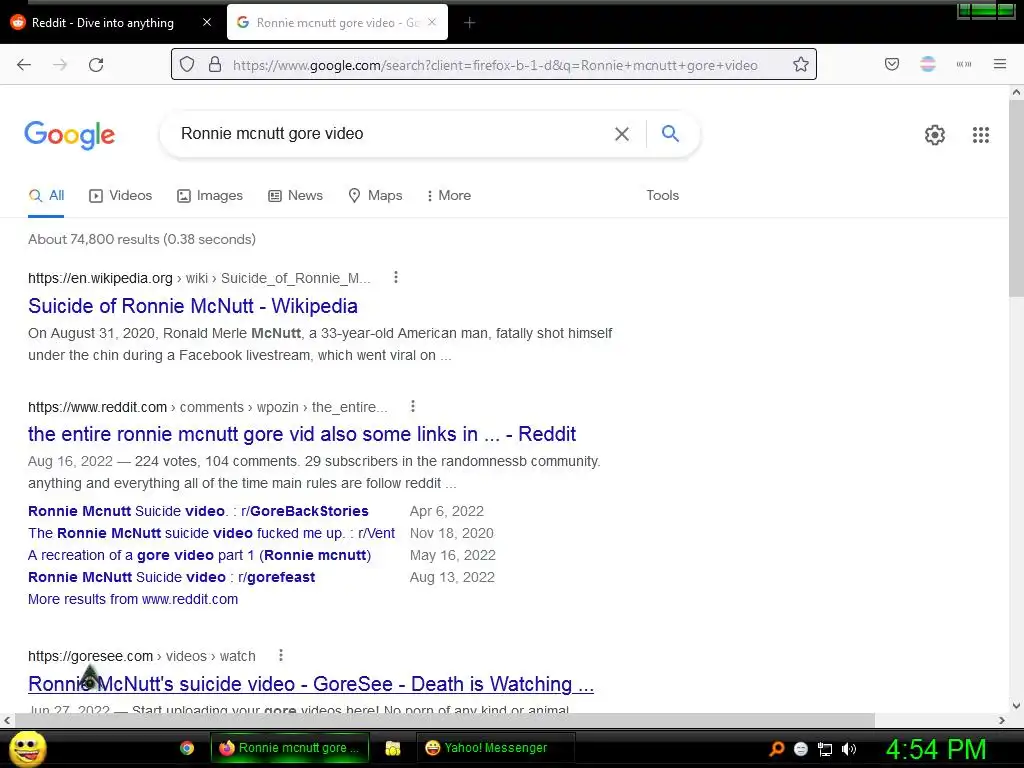
Task: Click the horizontal scrollbar right arrow
Action: coord(1002,720)
